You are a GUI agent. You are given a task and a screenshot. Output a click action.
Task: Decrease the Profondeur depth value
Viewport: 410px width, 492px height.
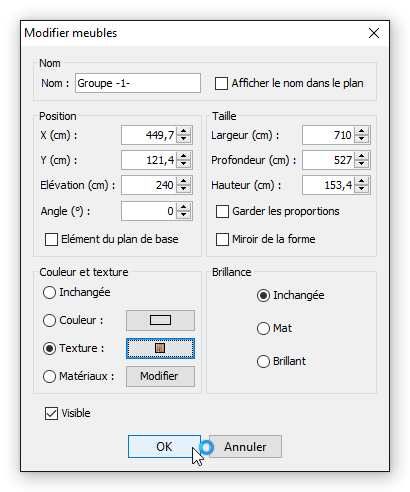(361, 164)
